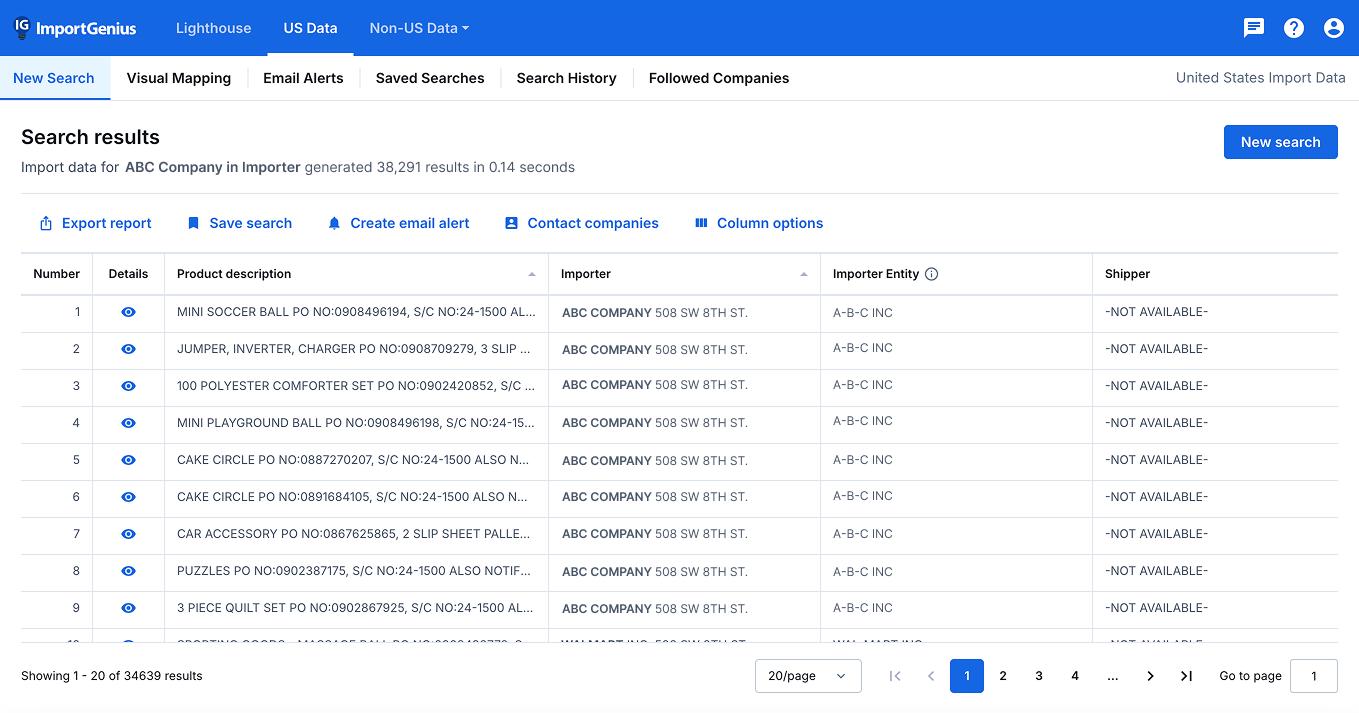
Task: Open Contact companies via the contacts icon
Action: pos(512,223)
